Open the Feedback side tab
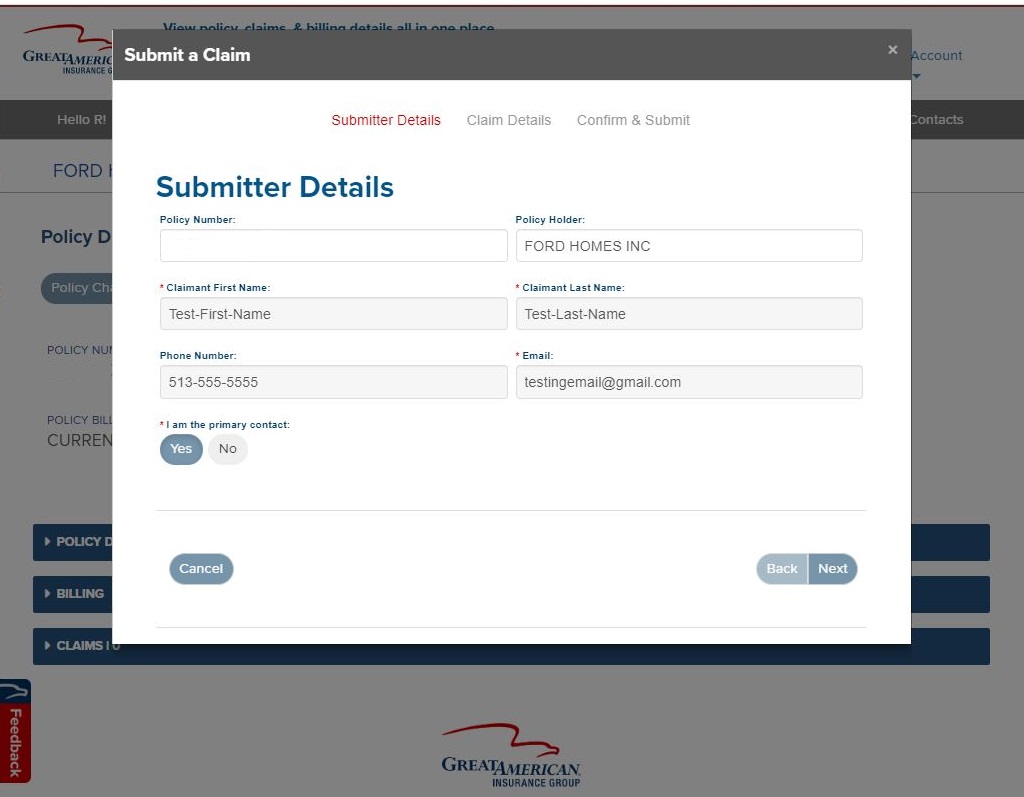 [15, 732]
